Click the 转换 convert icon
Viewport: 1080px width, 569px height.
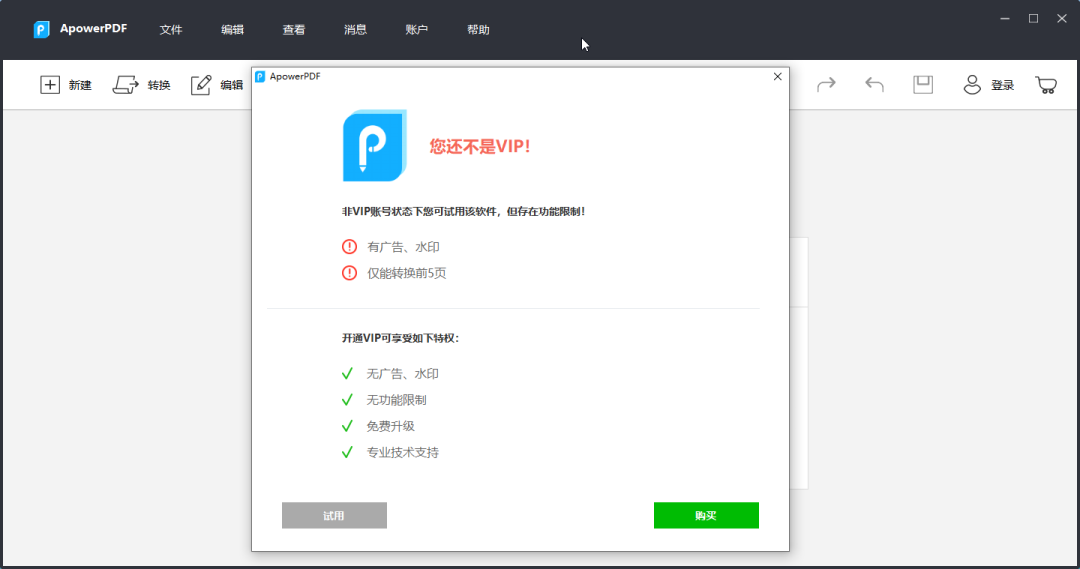click(125, 85)
